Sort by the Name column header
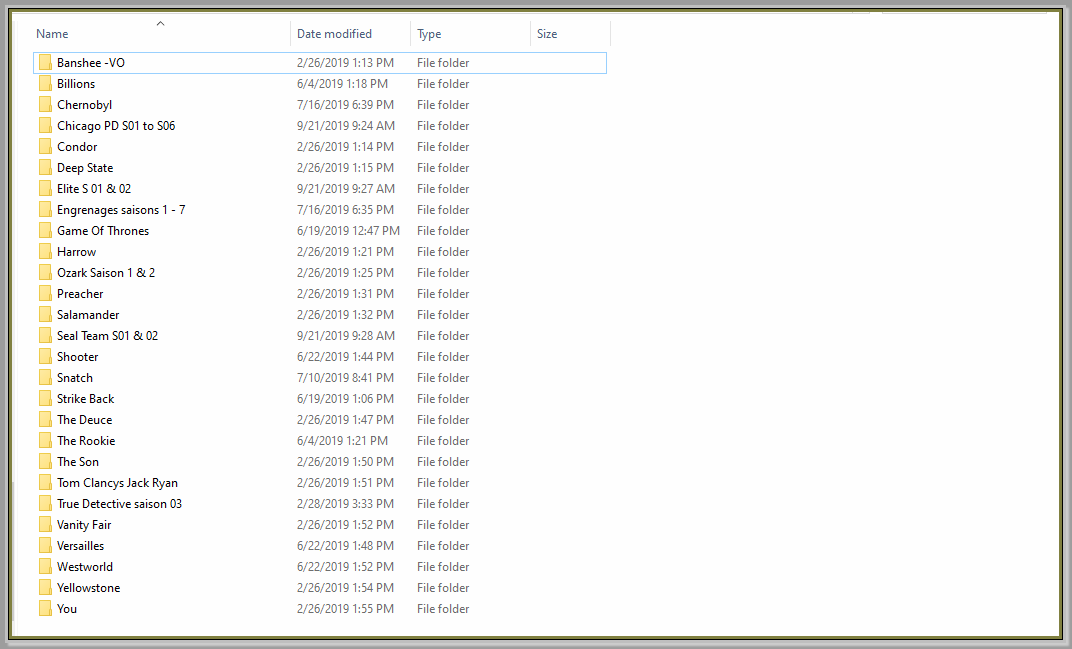Screen dimensions: 1072x649 click(x=52, y=34)
